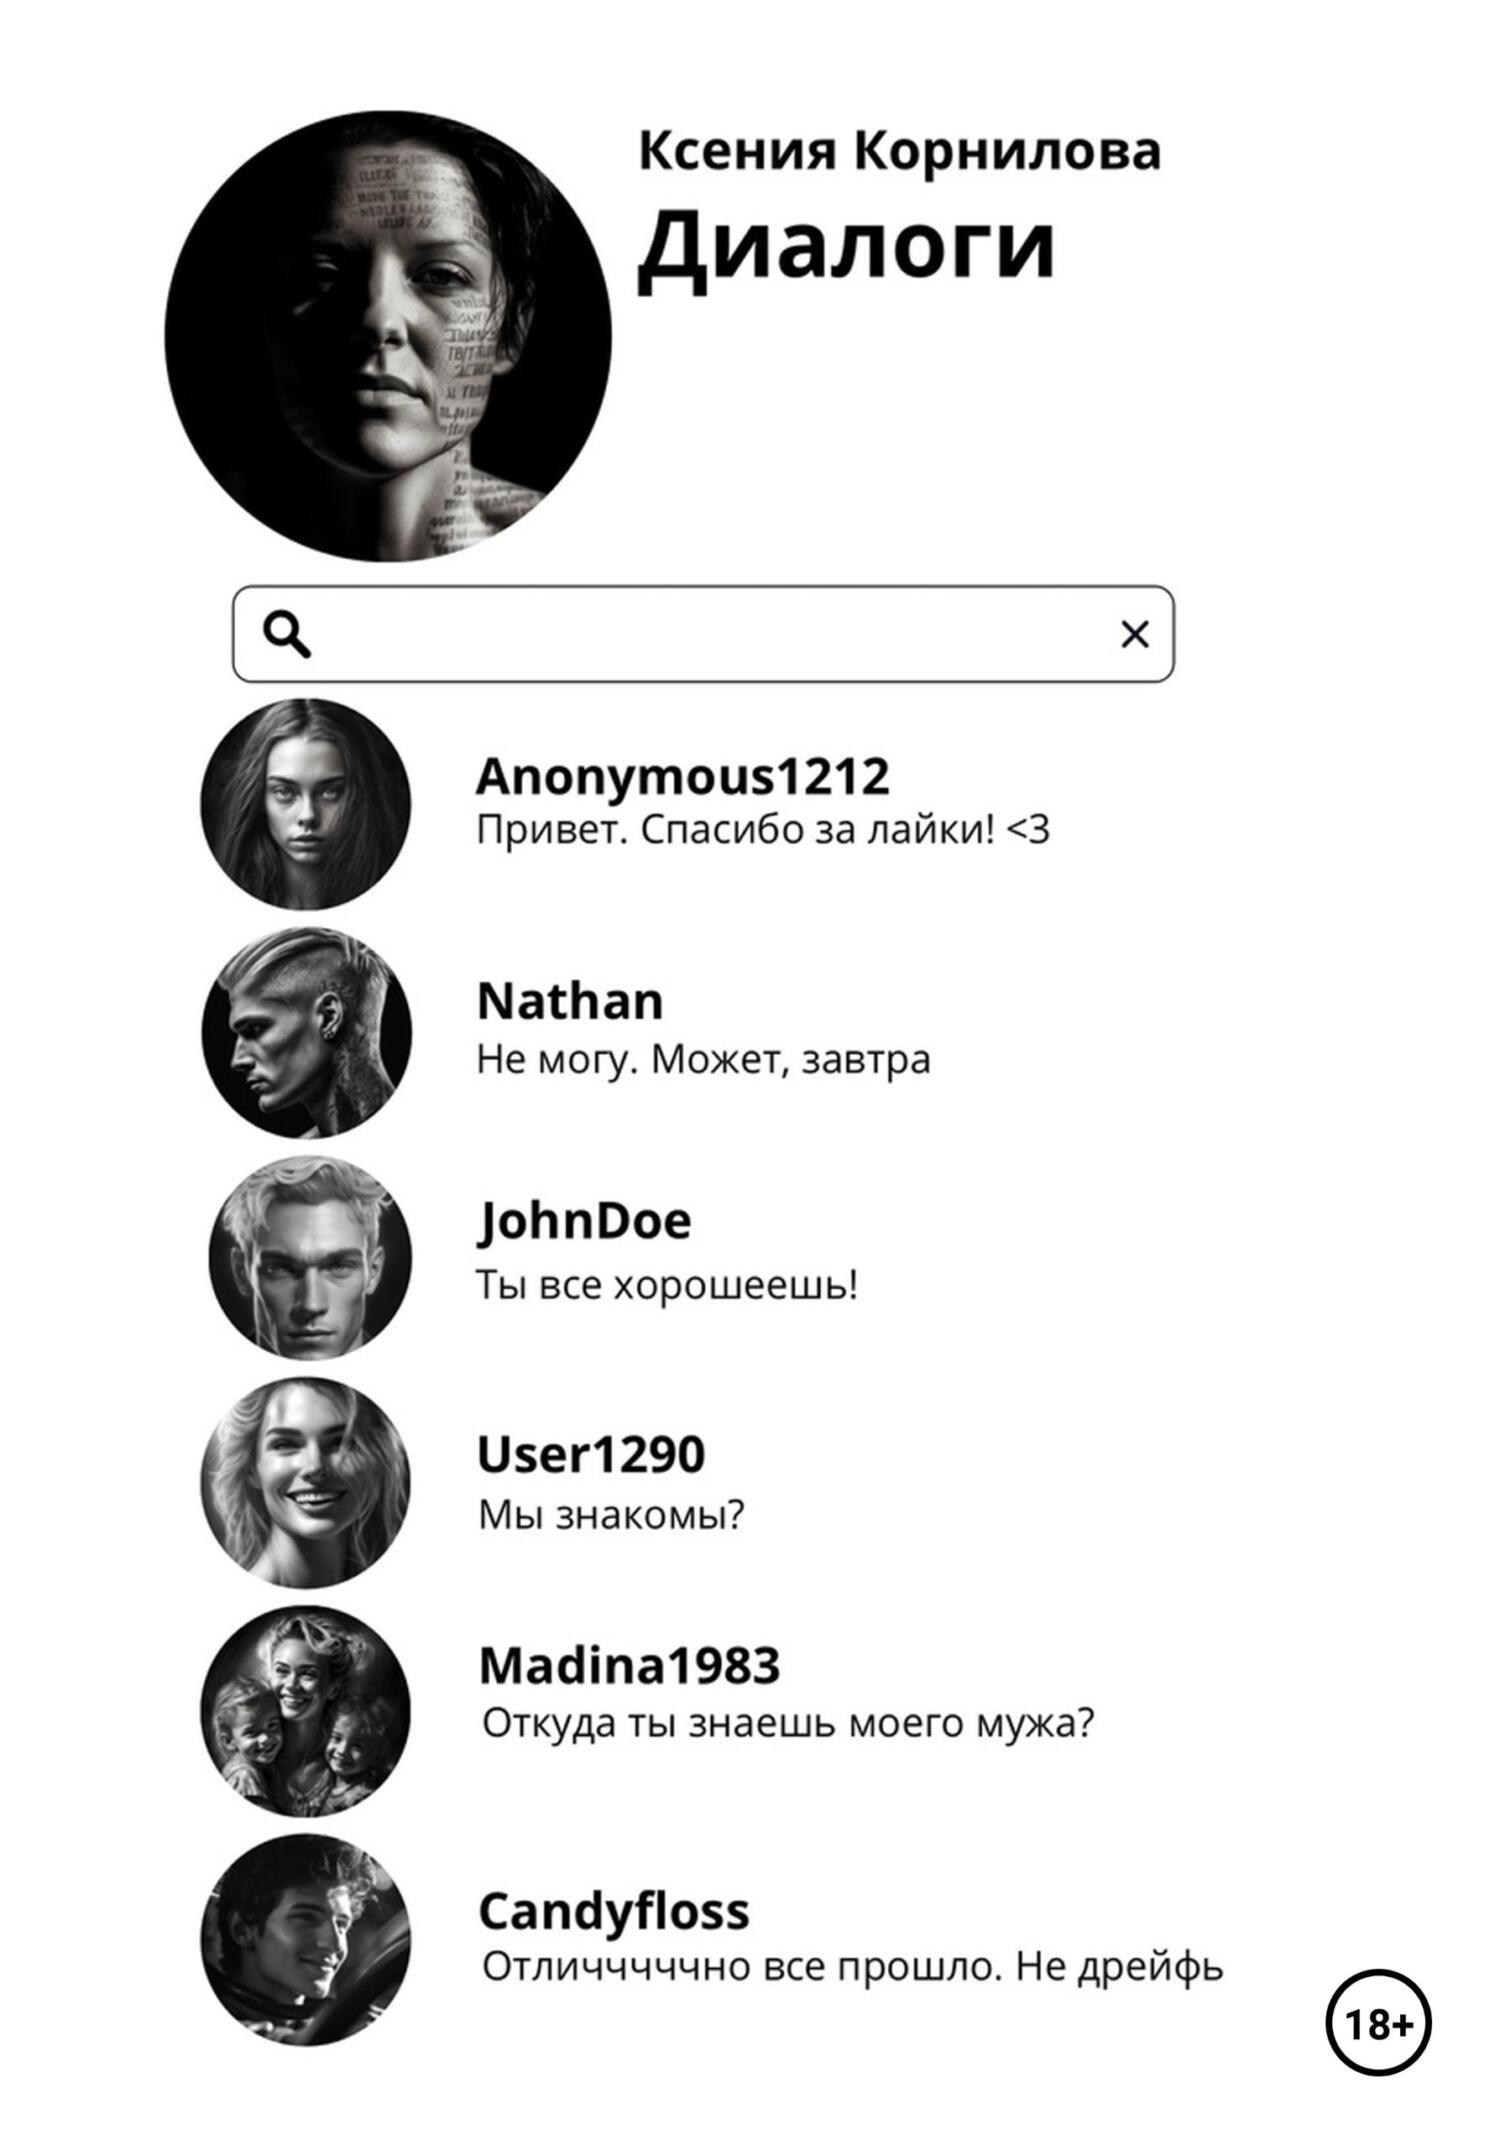1500x2145 pixels.
Task: Open the large profile photo at top
Action: (x=388, y=336)
